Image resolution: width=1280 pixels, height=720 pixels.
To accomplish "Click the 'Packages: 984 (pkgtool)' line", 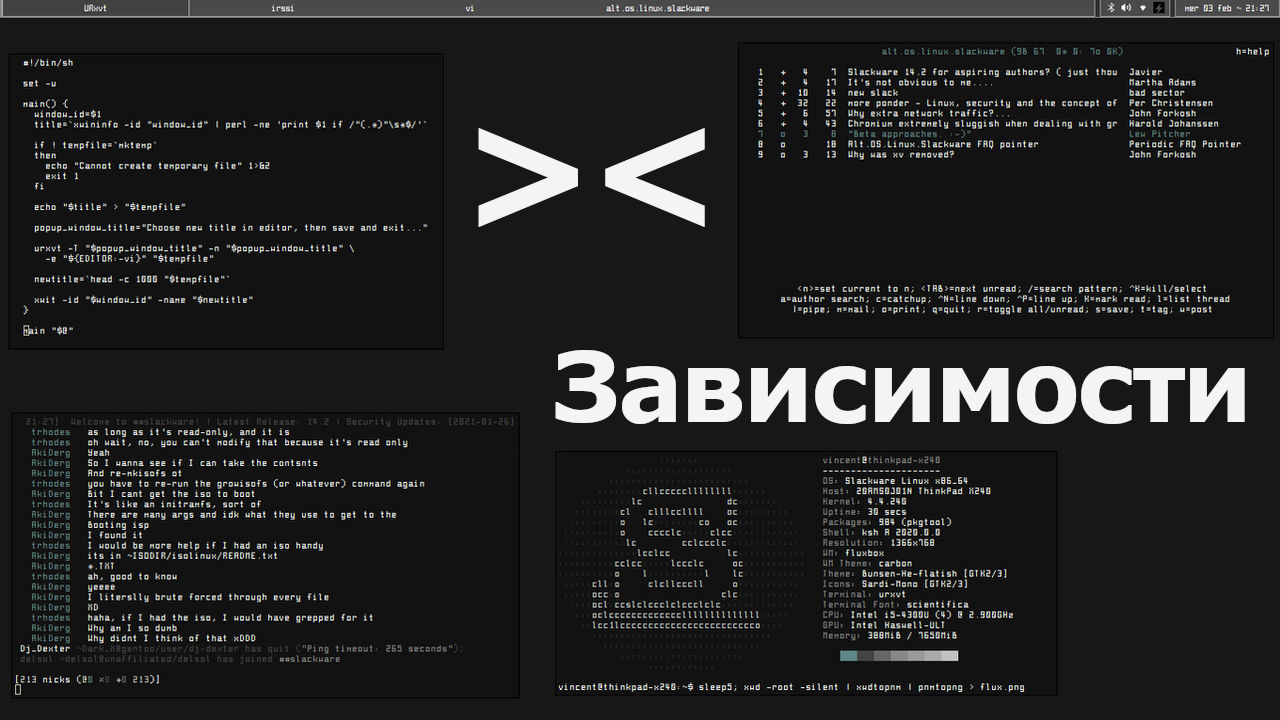I will pyautogui.click(x=887, y=522).
